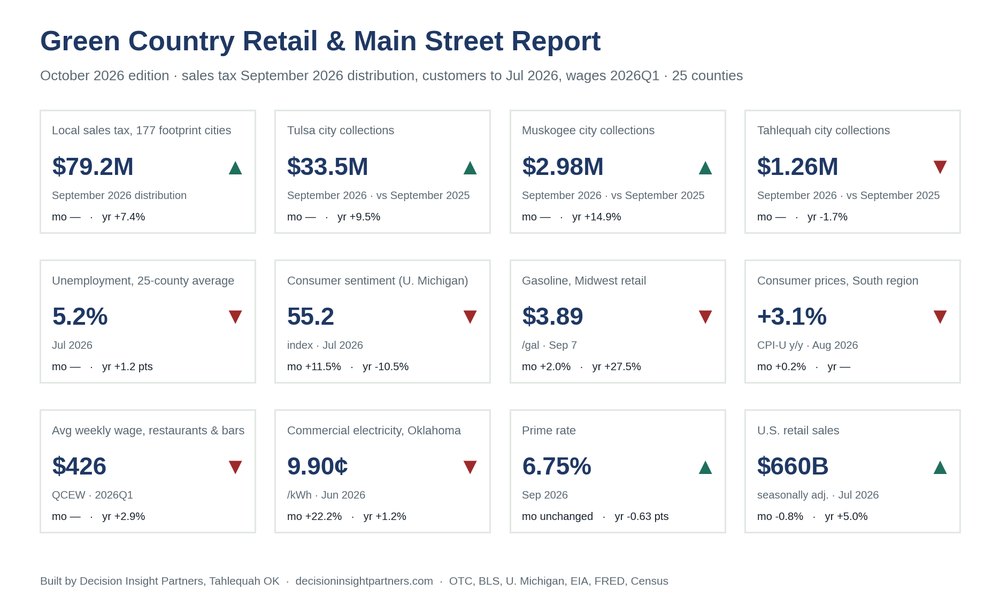
Task: Click the 'OTC, BLS, U. Michigan, EIA, FRED, Census' sources
Action: [x=559, y=581]
